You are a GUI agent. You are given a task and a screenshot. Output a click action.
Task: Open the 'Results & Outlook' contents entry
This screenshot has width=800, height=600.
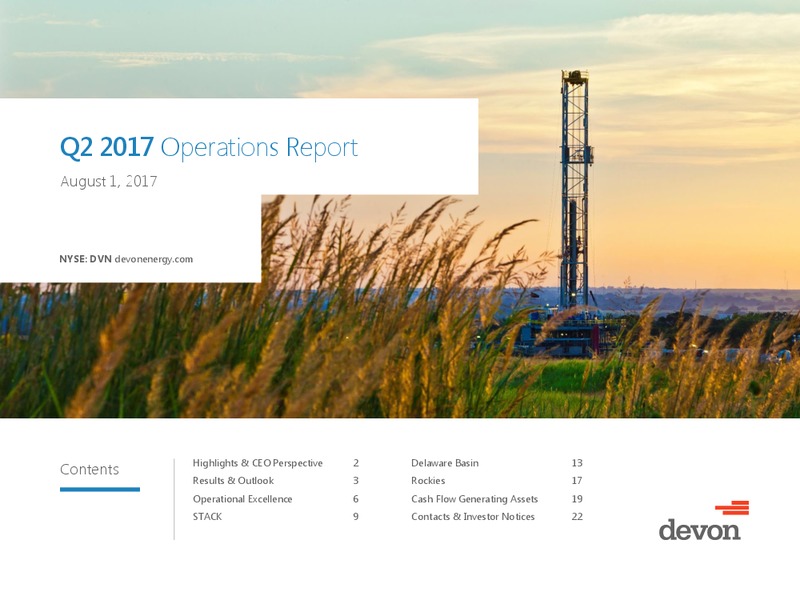coord(233,481)
